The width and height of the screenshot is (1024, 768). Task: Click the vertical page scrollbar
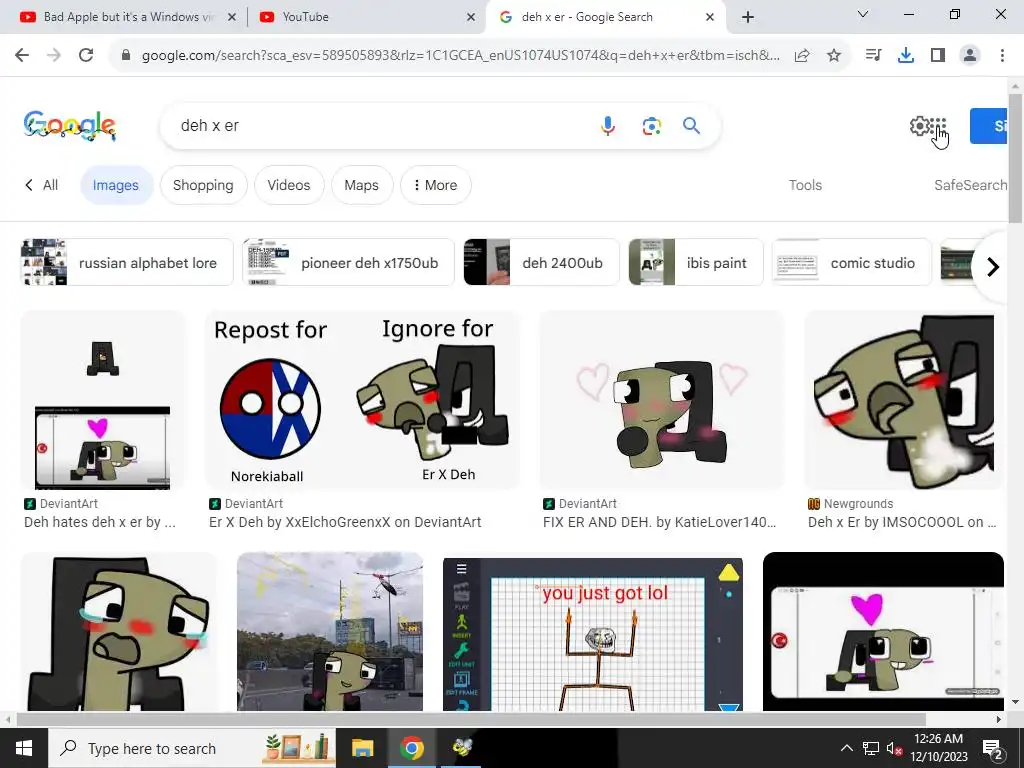1016,157
